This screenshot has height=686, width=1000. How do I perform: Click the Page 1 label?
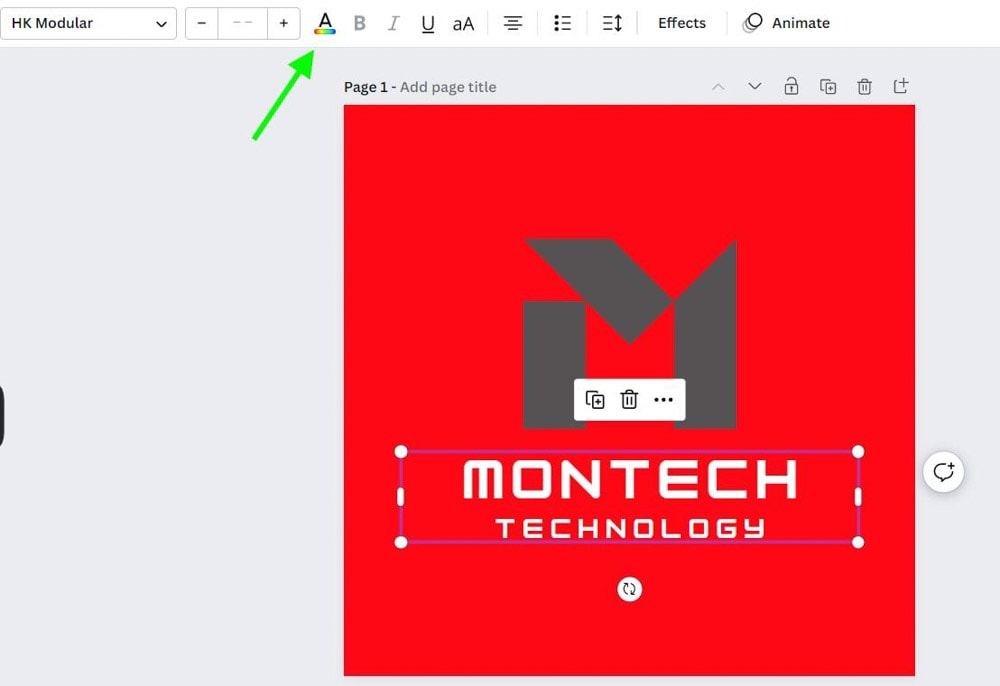click(x=365, y=87)
